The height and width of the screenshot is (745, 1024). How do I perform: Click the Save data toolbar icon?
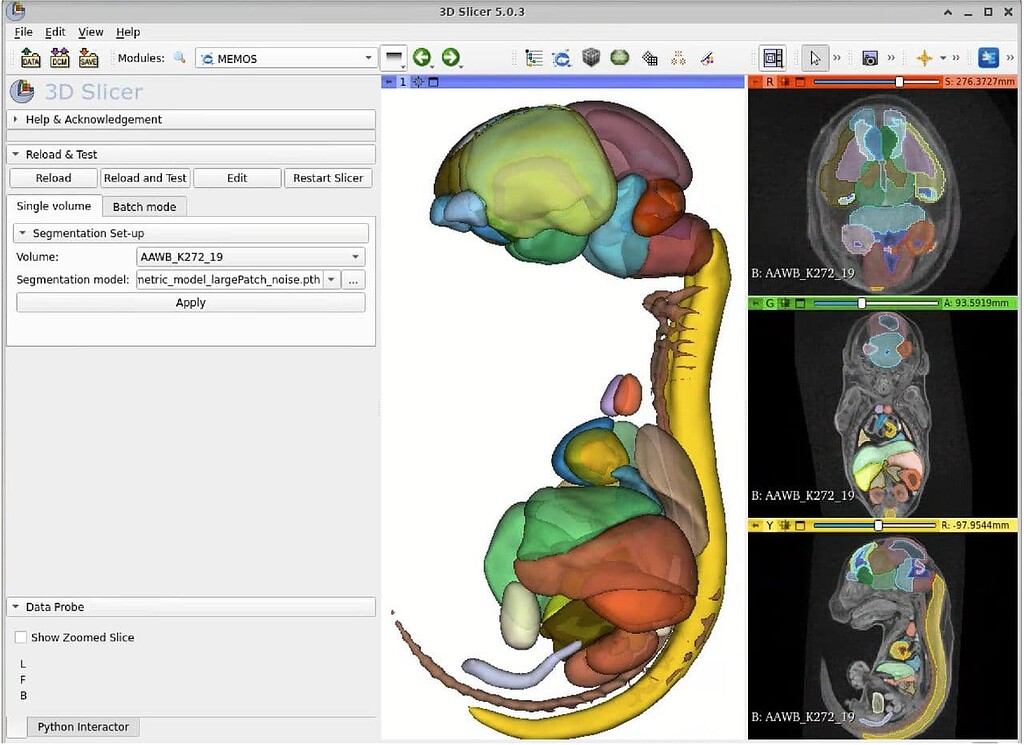pos(89,57)
